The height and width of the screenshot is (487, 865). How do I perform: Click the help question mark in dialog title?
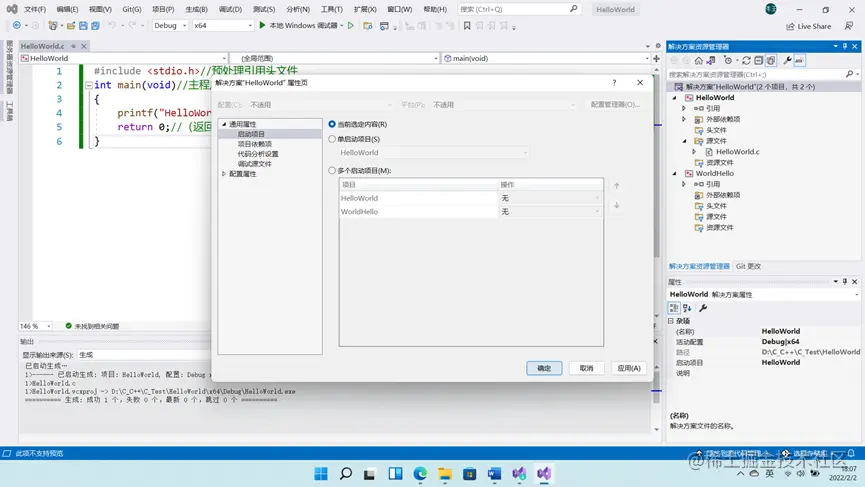pos(614,82)
